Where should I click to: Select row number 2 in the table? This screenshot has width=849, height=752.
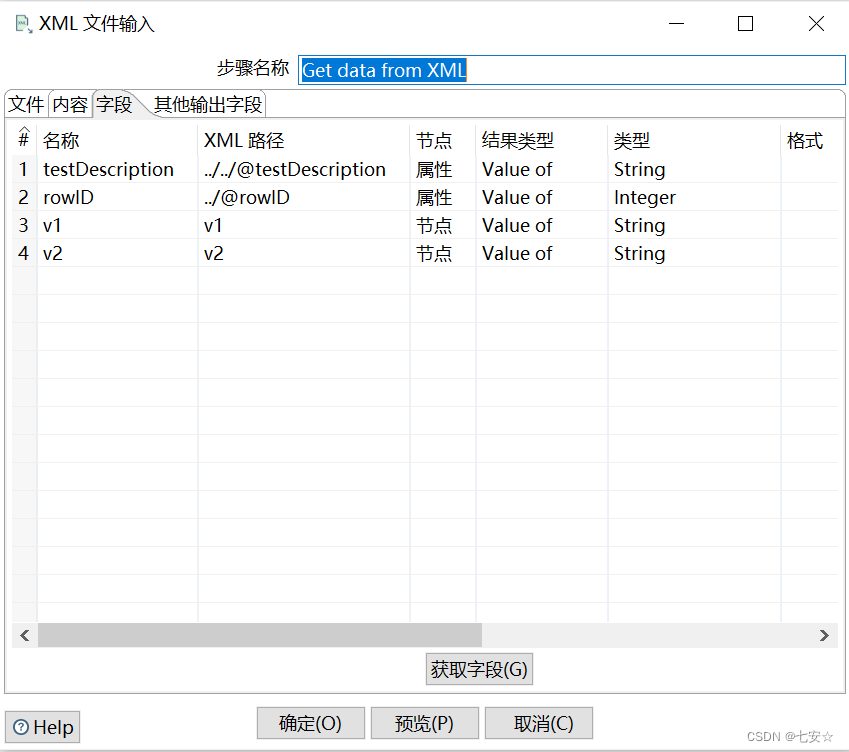pos(23,197)
